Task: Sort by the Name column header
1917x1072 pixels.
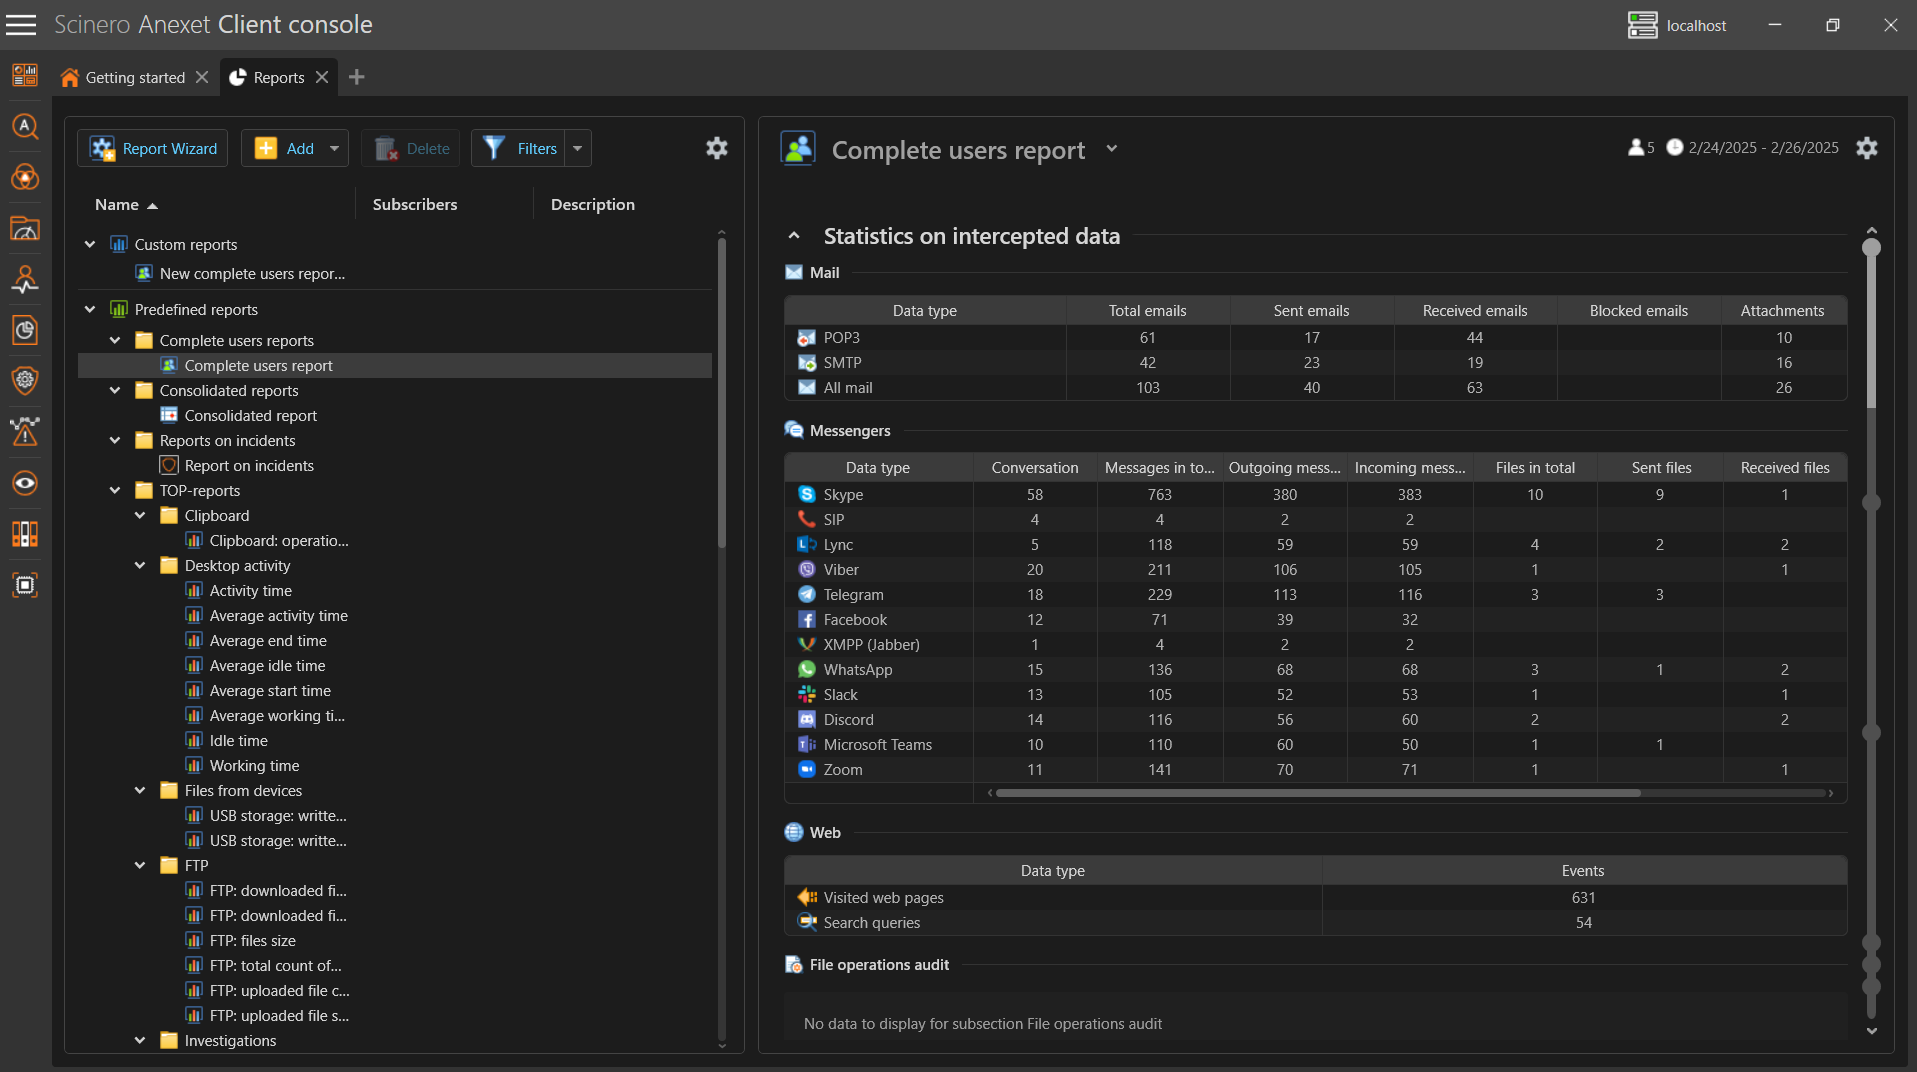Action: click(117, 204)
